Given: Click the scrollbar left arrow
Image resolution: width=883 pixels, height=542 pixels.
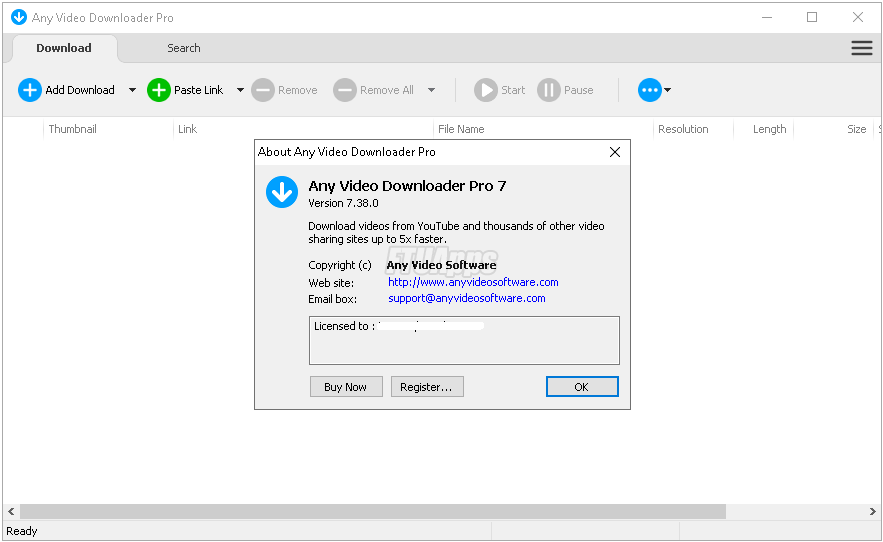Looking at the screenshot, I should coord(11,512).
